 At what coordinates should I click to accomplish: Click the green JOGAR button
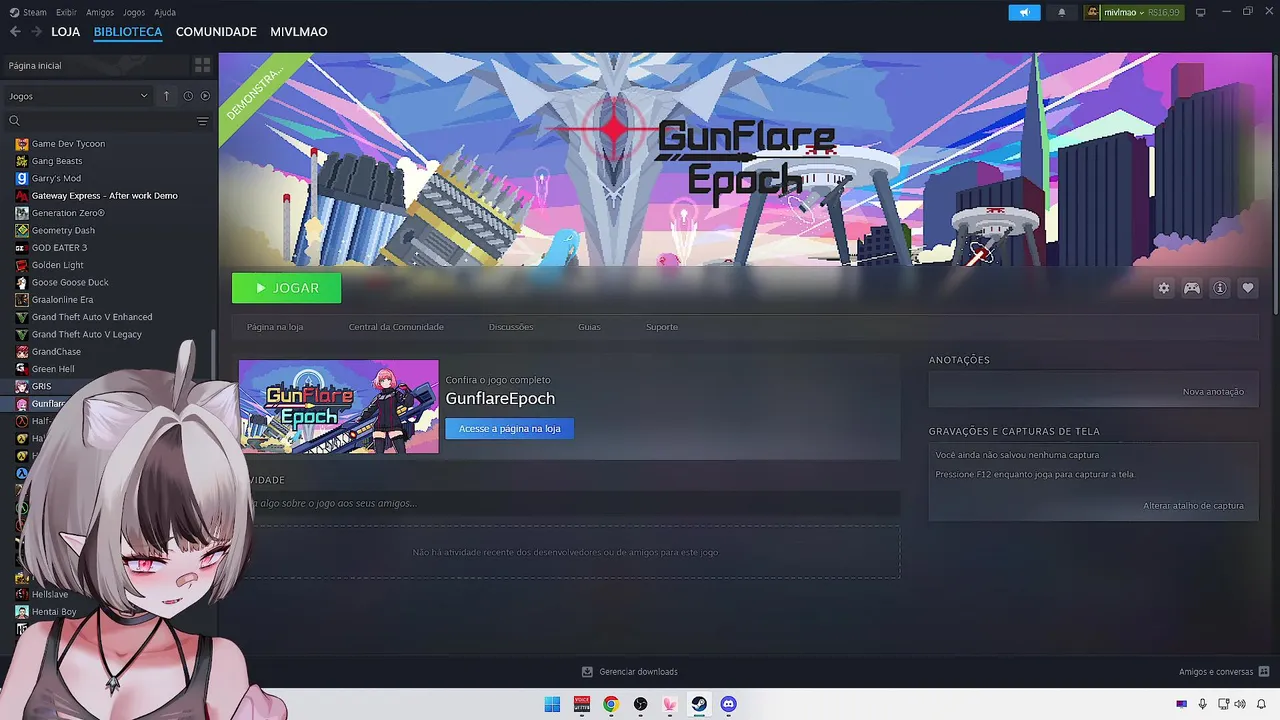[x=286, y=288]
